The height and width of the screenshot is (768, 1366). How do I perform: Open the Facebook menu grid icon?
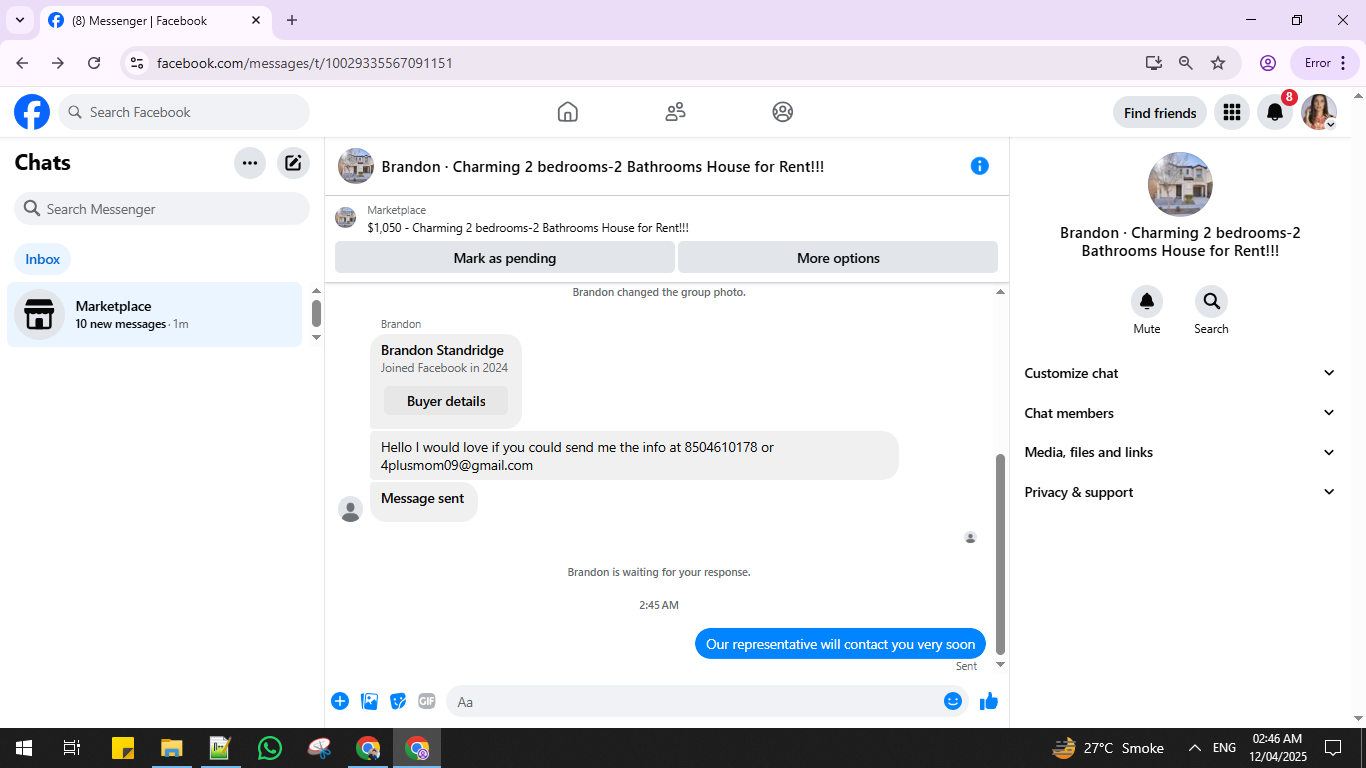click(x=1232, y=112)
